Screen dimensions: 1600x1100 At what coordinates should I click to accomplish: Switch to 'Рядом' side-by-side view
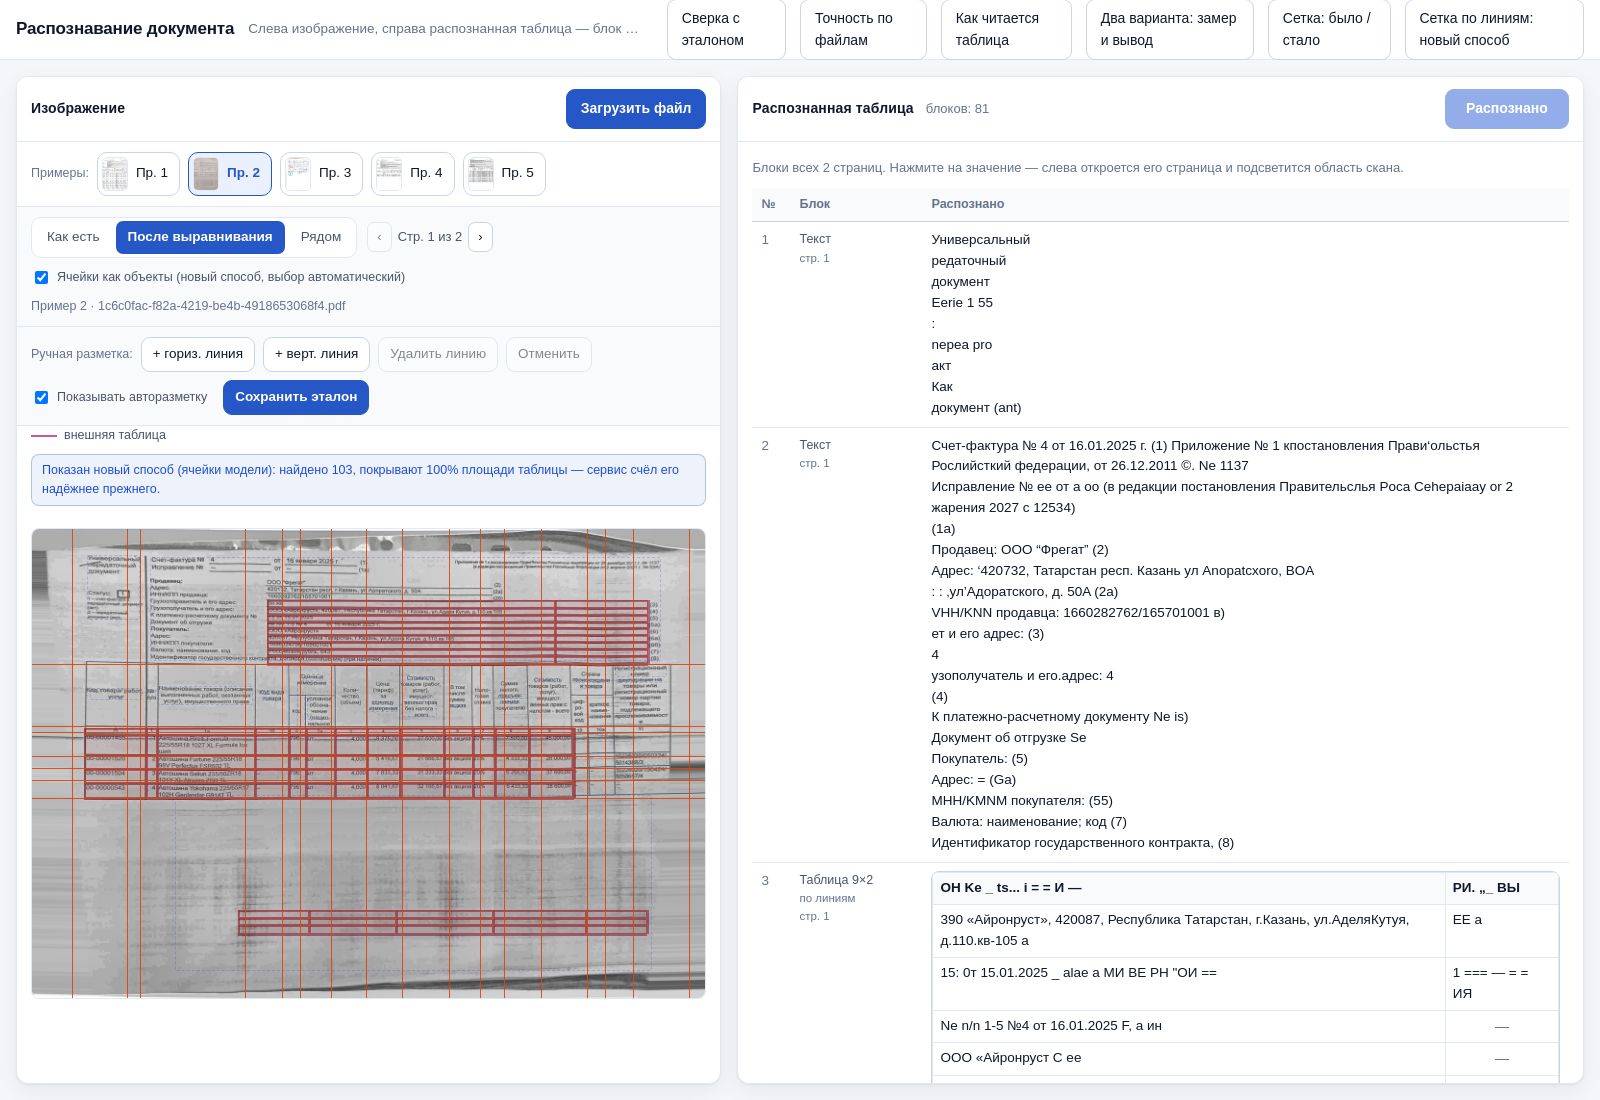321,238
